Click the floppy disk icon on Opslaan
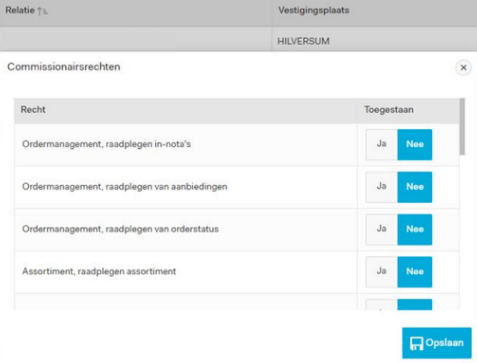This screenshot has width=477, height=363. (416, 343)
